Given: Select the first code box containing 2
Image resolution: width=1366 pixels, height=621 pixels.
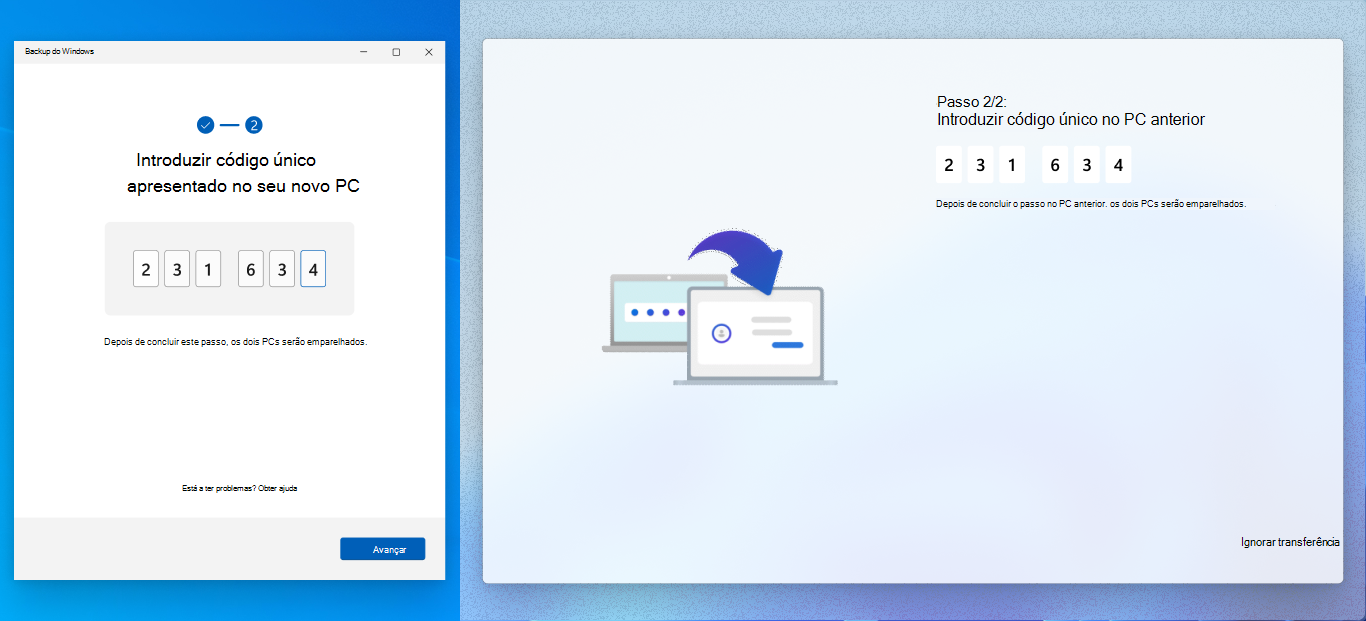Looking at the screenshot, I should point(146,269).
